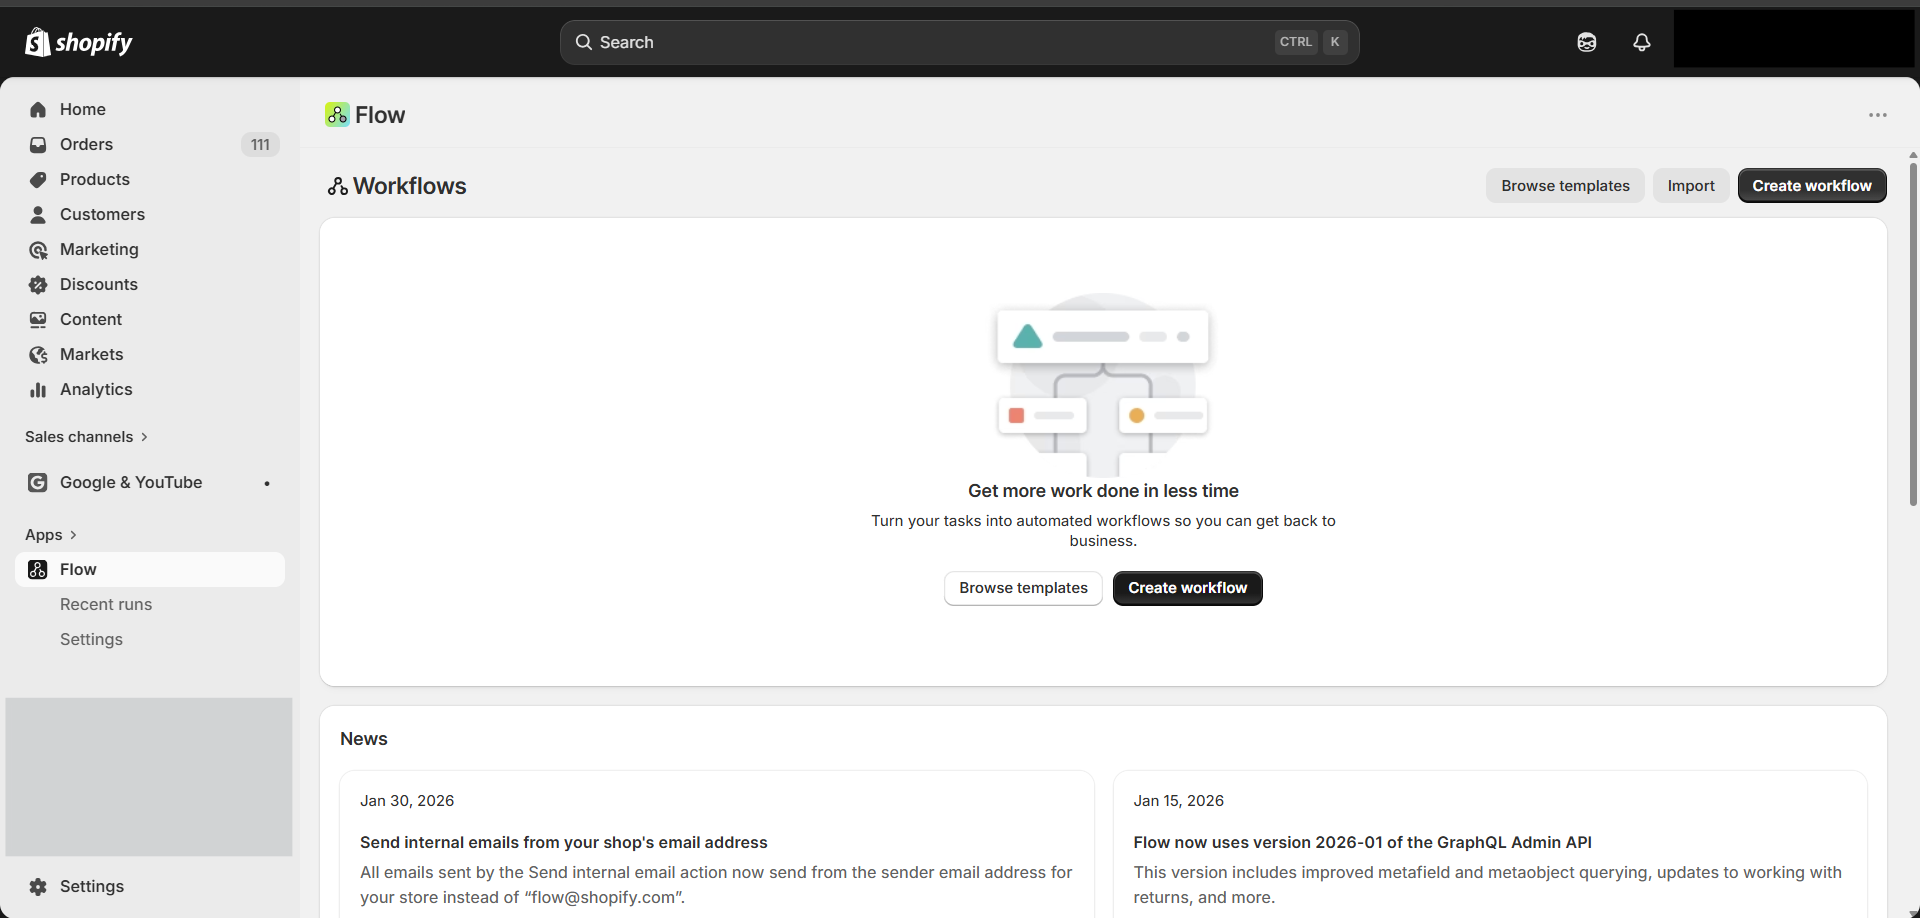The height and width of the screenshot is (918, 1920).
Task: Click the search magnifier icon
Action: tap(584, 42)
